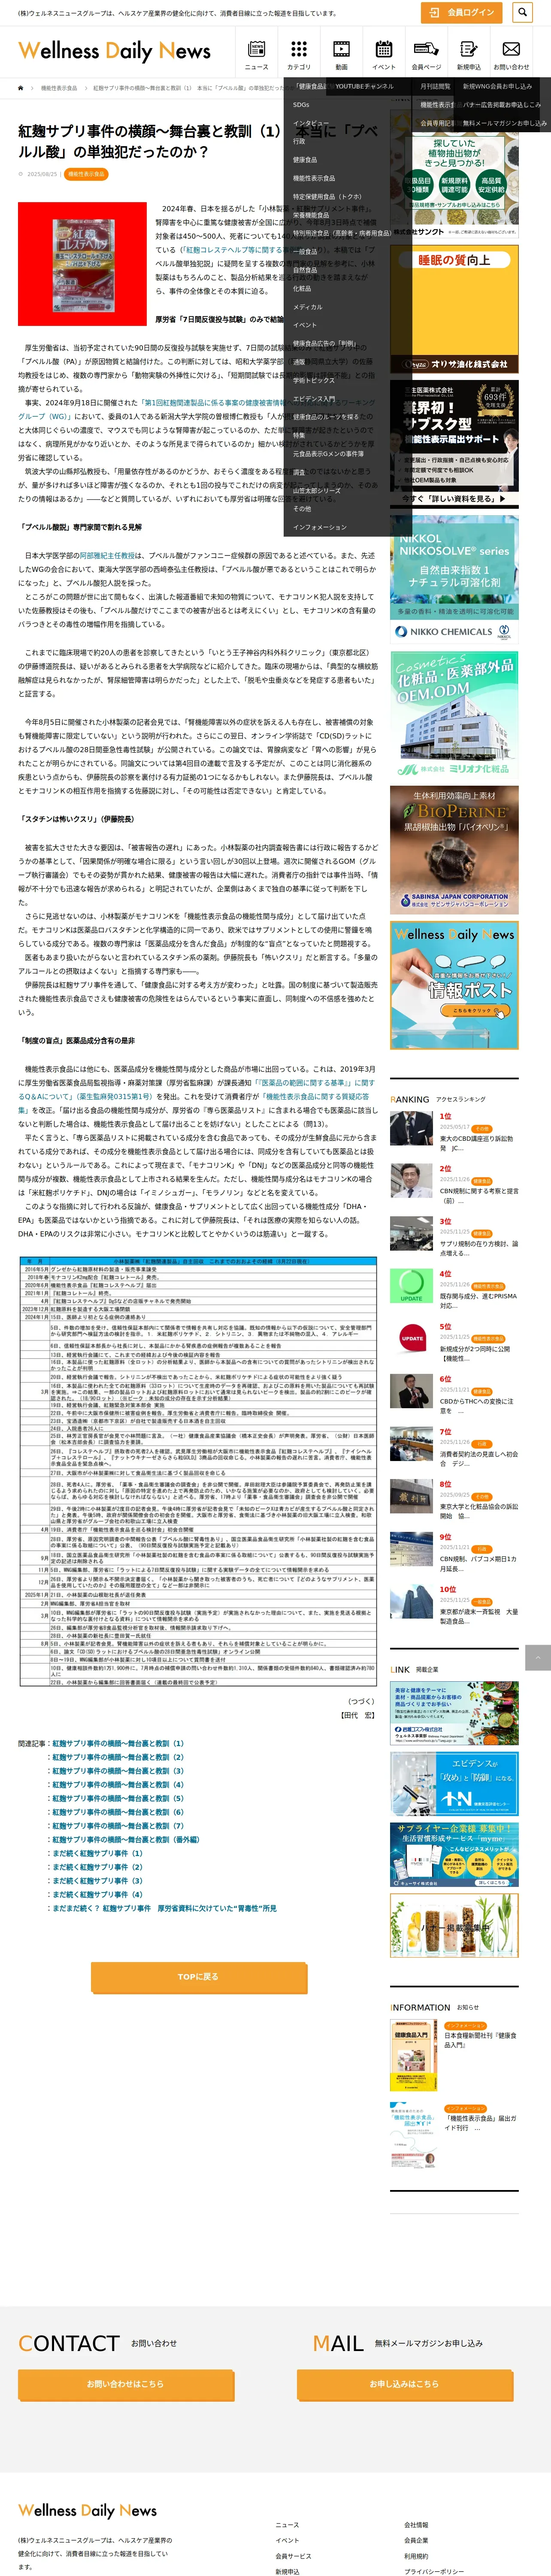Screen dimensions: 551x2576
Task: Open the footer 会員サービス link
Action: pyautogui.click(x=293, y=2556)
